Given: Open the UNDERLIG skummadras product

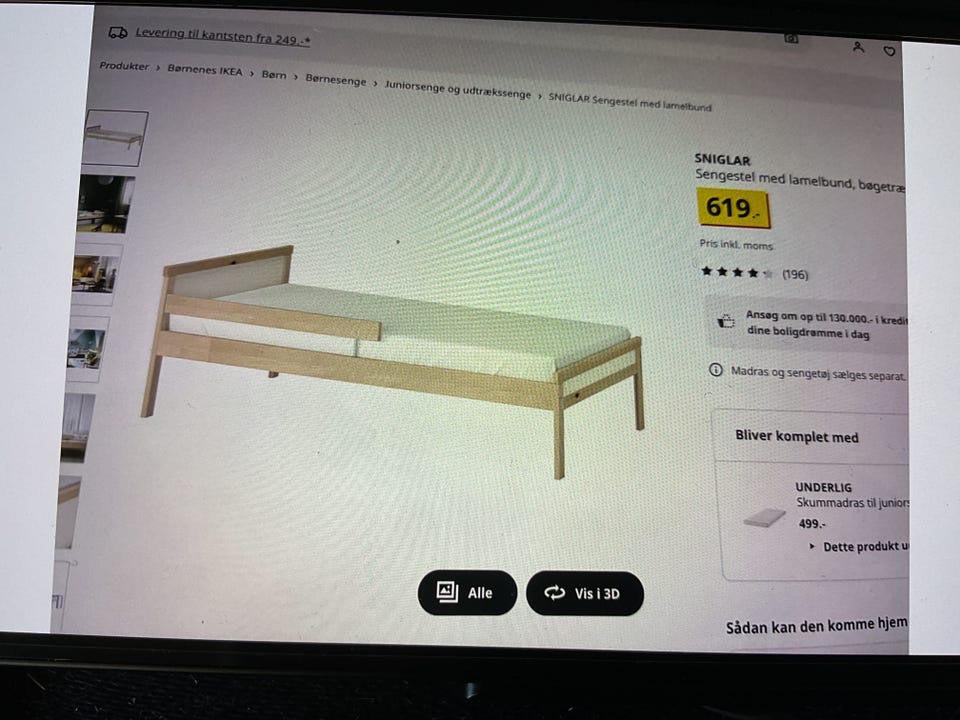Looking at the screenshot, I should [823, 487].
